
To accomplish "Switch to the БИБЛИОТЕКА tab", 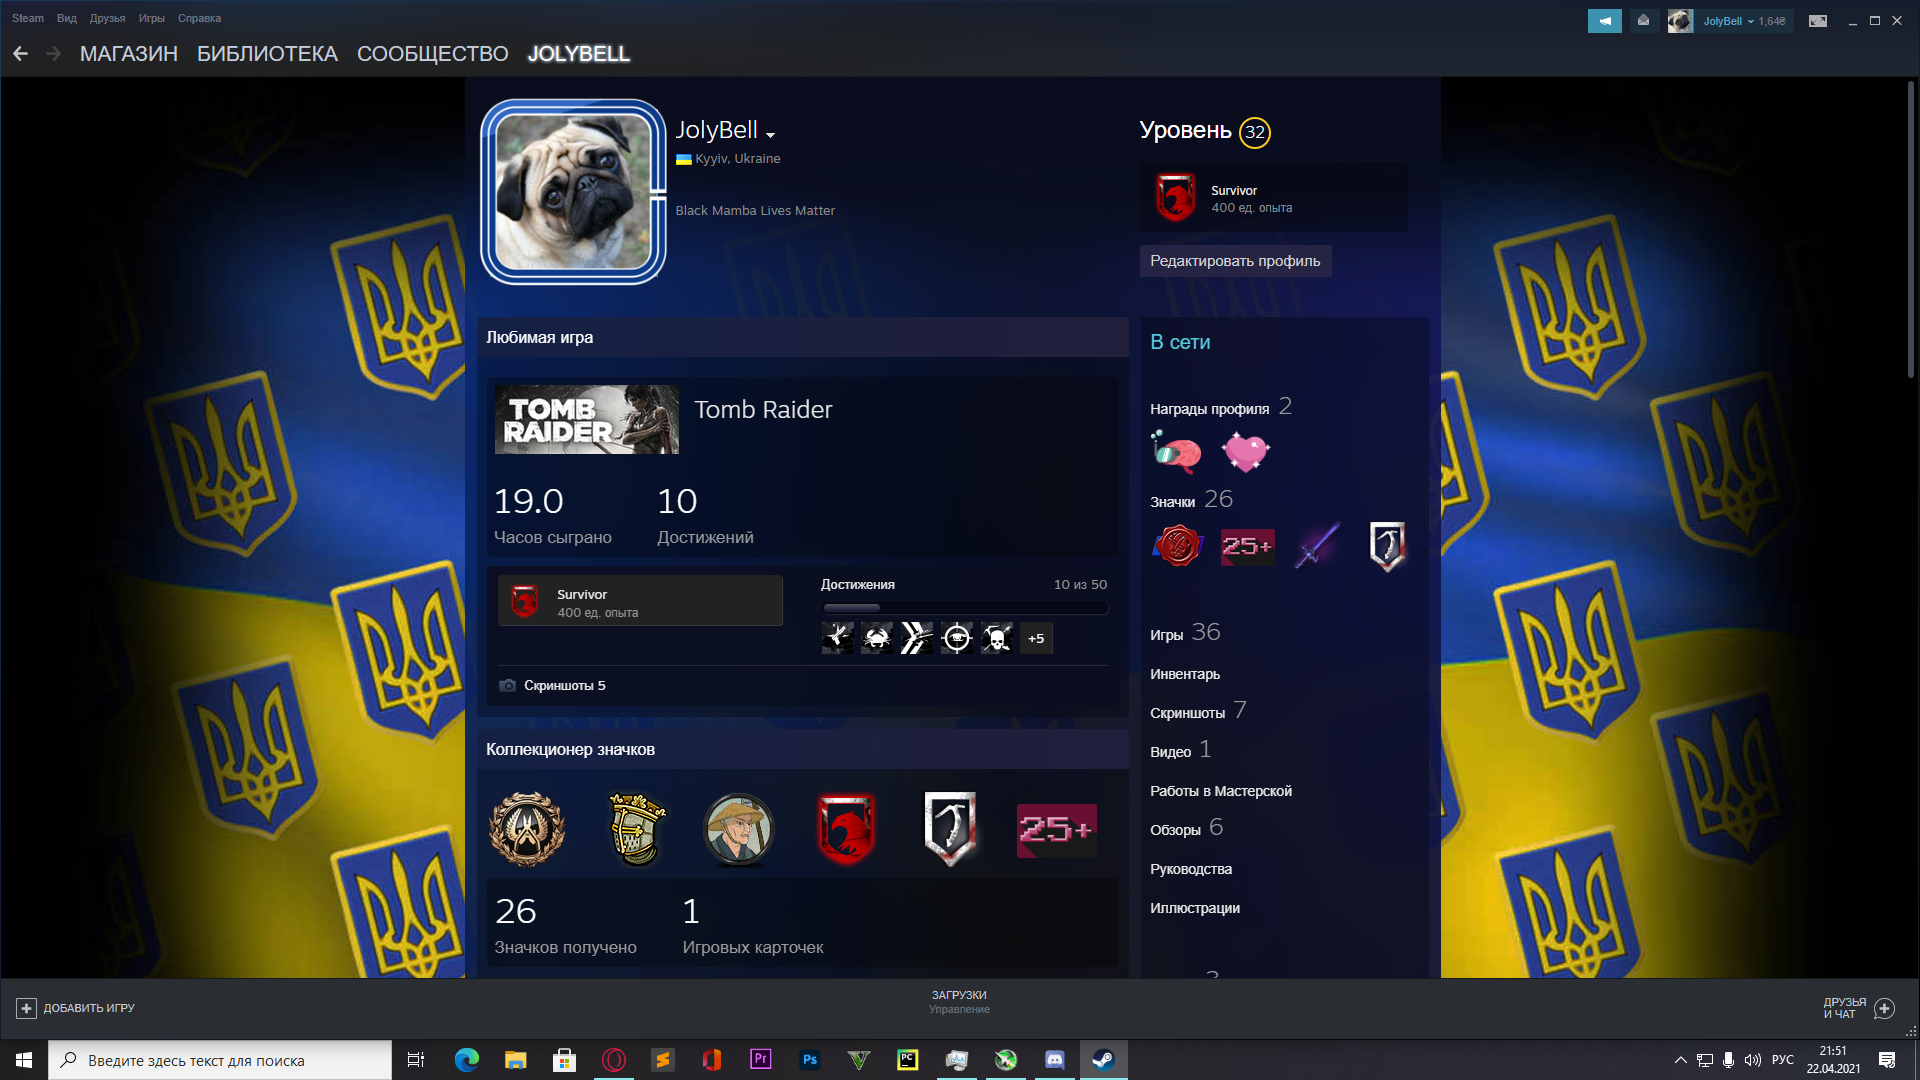I will [x=267, y=54].
